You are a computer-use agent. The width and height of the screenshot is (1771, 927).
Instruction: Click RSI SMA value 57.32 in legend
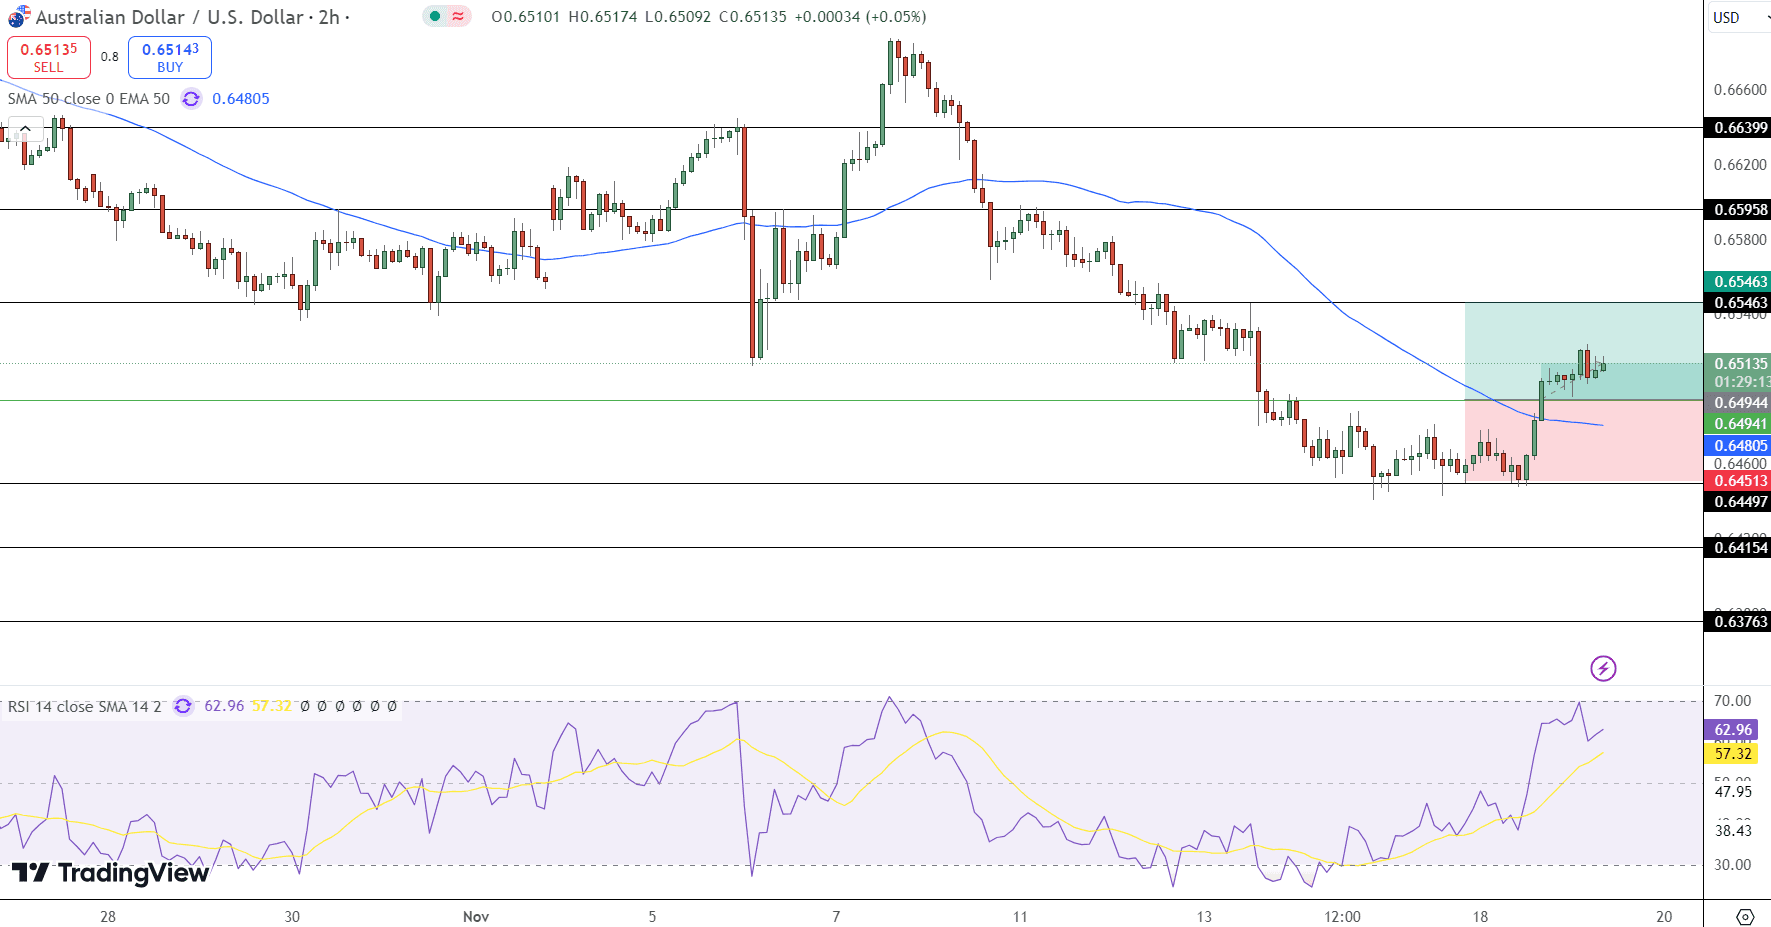point(271,706)
